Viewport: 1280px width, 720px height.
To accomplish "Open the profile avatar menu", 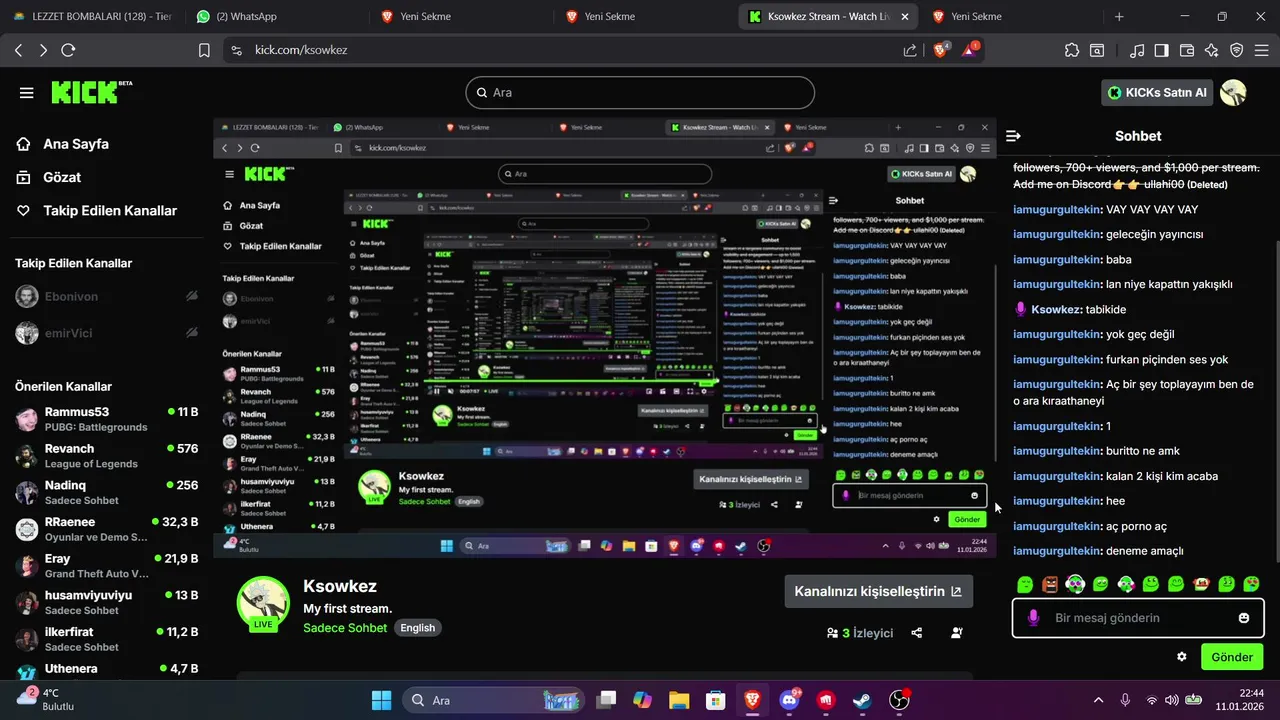I will 1233,93.
